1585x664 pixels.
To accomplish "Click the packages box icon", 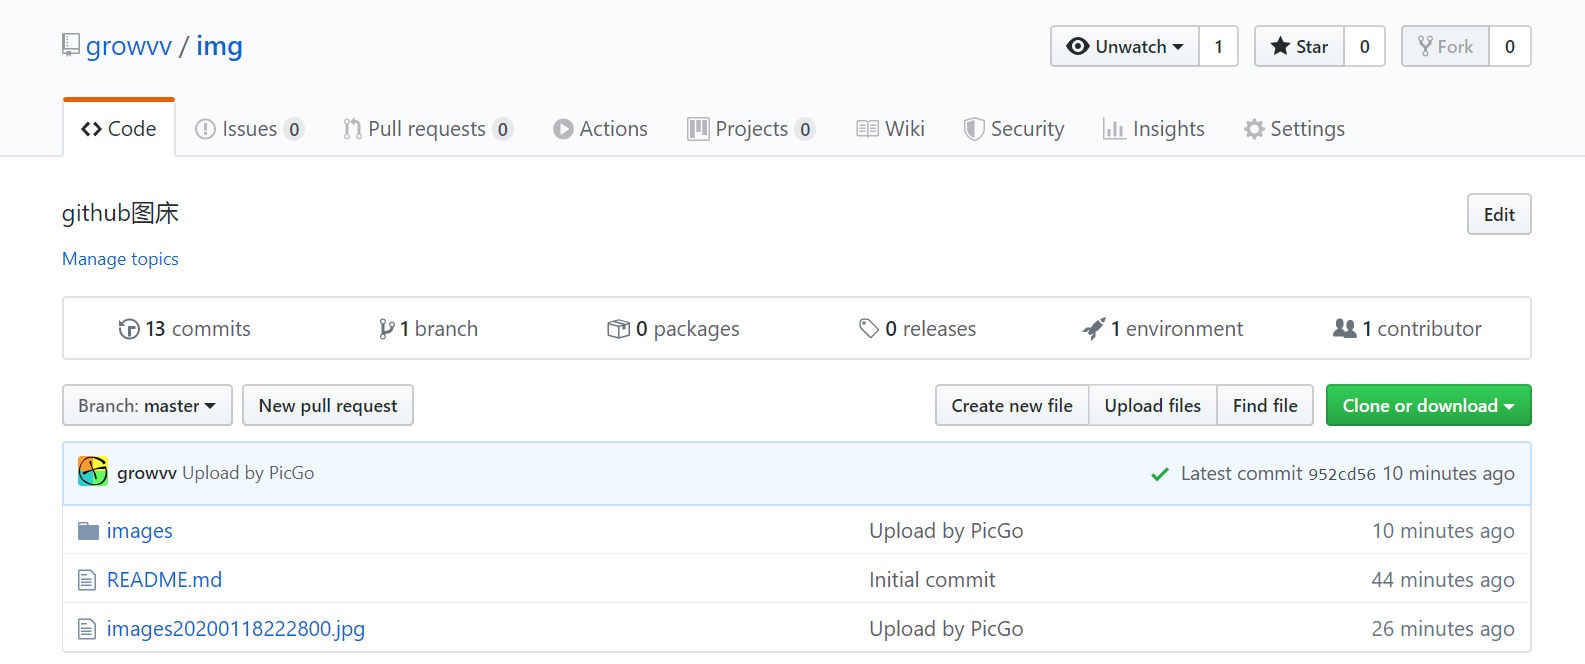I will (618, 329).
